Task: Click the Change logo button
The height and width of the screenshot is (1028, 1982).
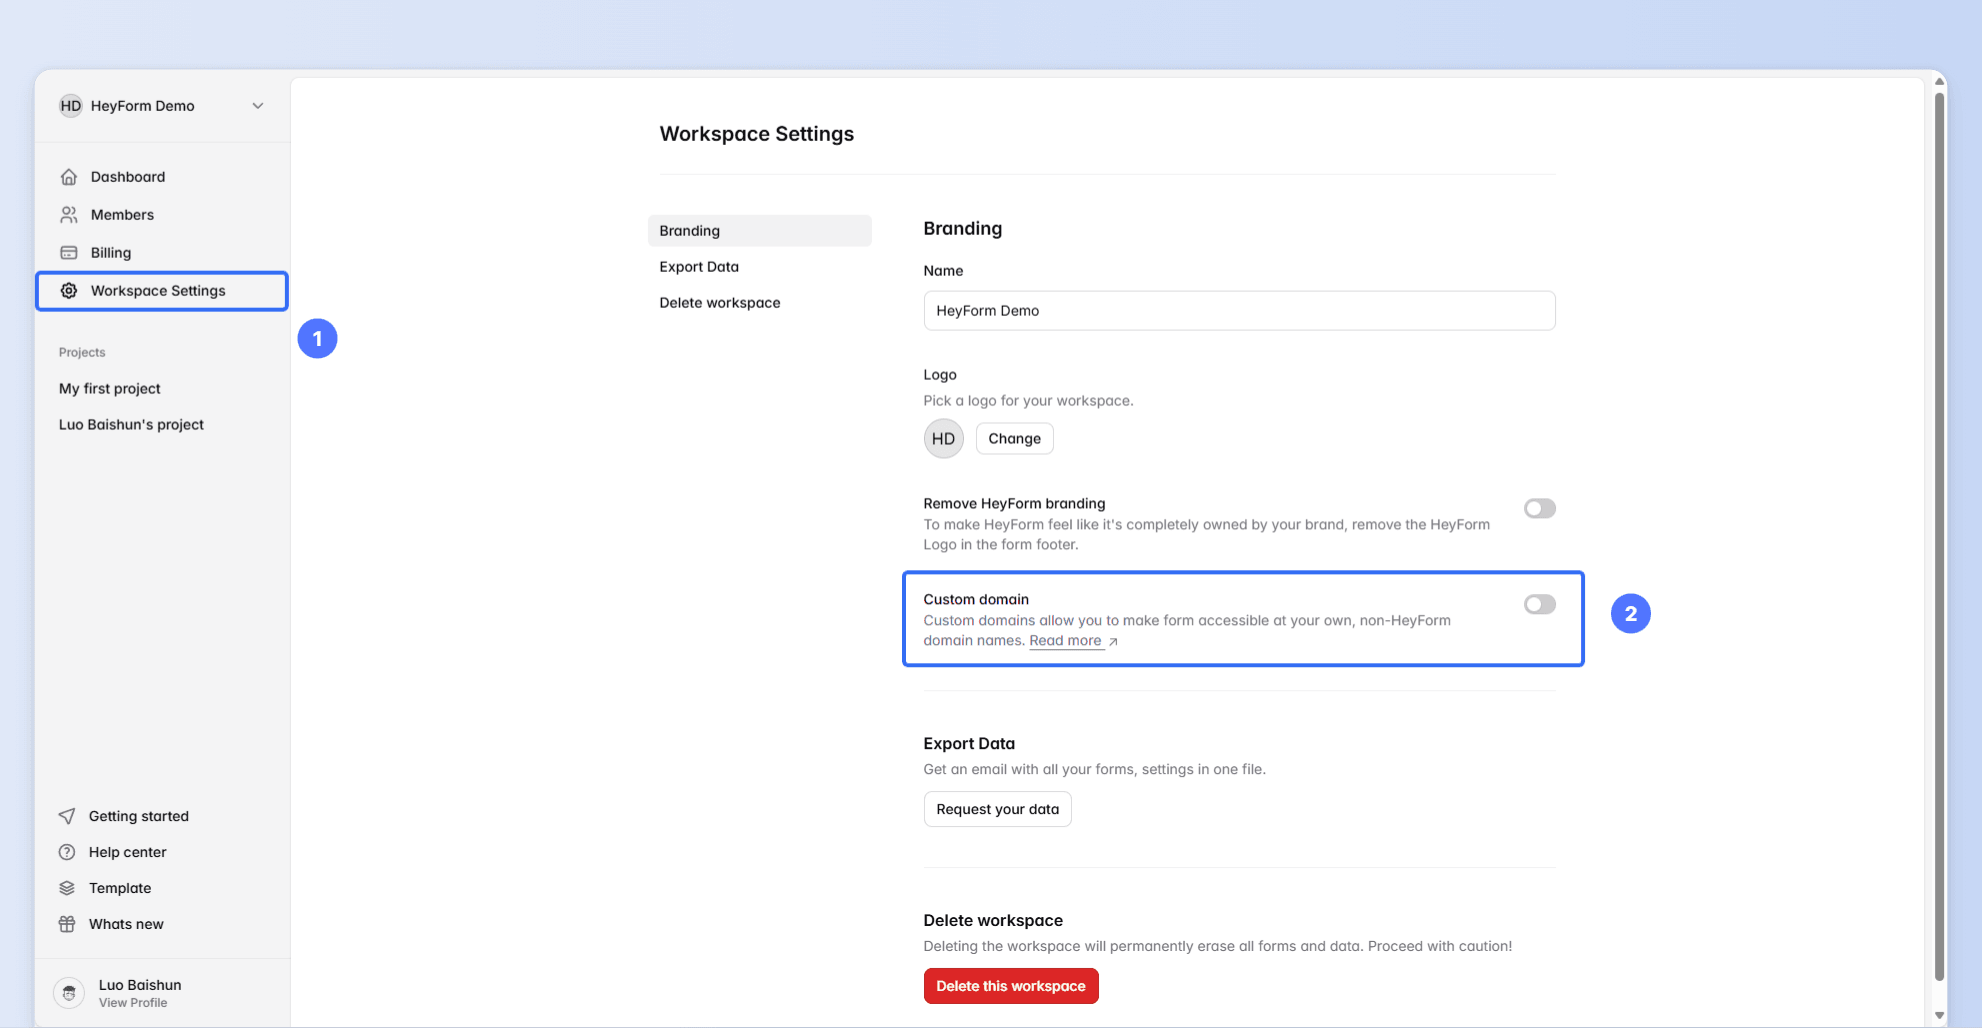Action: click(1014, 439)
